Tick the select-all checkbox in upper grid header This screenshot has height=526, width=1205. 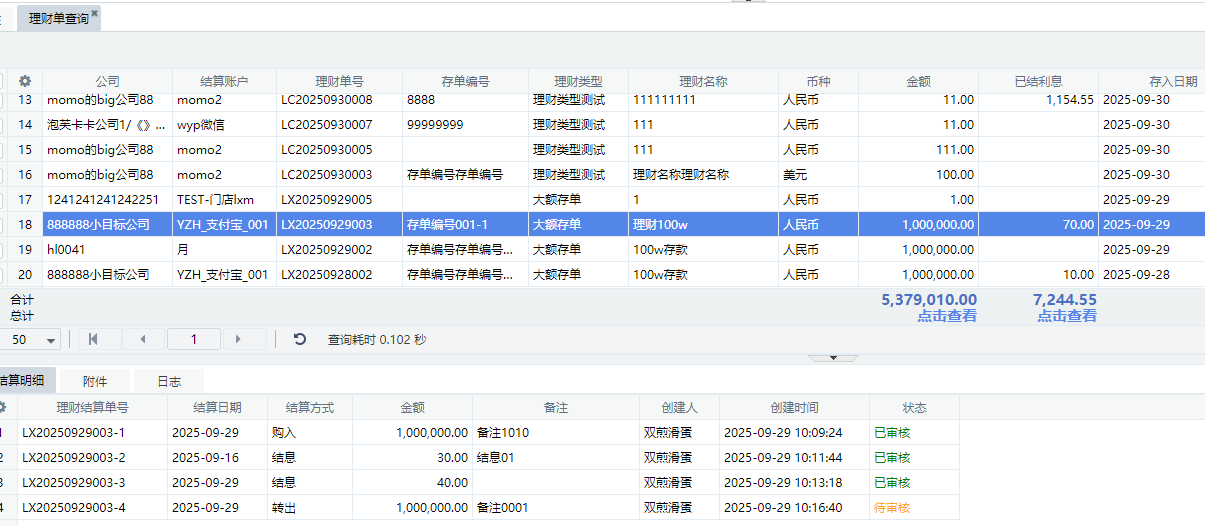pyautogui.click(x=3, y=81)
